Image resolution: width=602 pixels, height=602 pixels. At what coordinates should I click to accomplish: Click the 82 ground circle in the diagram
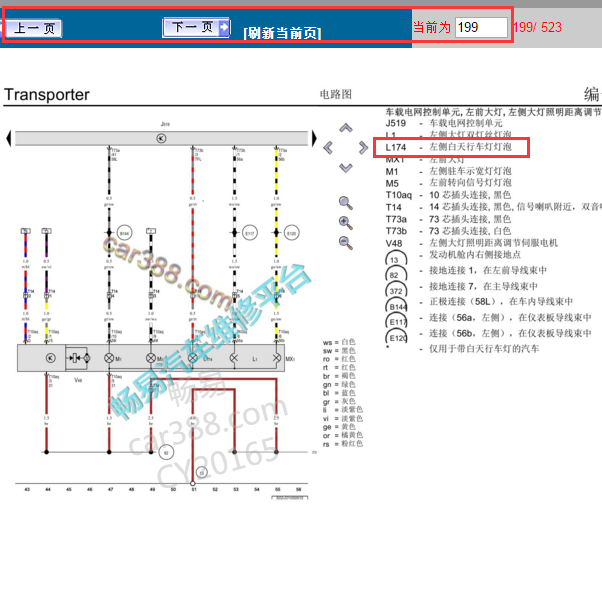point(166,453)
